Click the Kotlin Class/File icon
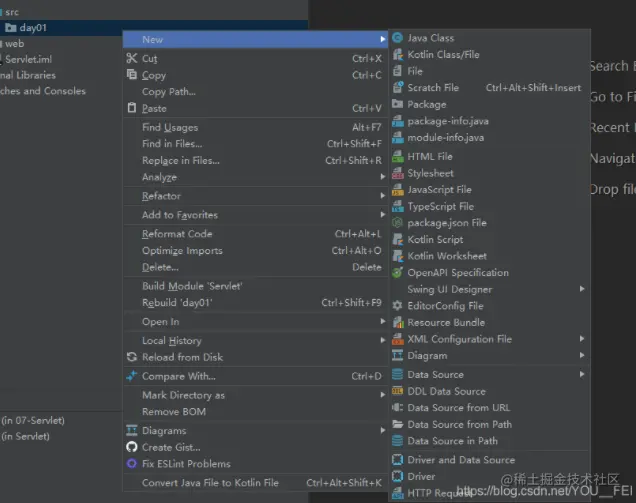 tap(398, 55)
